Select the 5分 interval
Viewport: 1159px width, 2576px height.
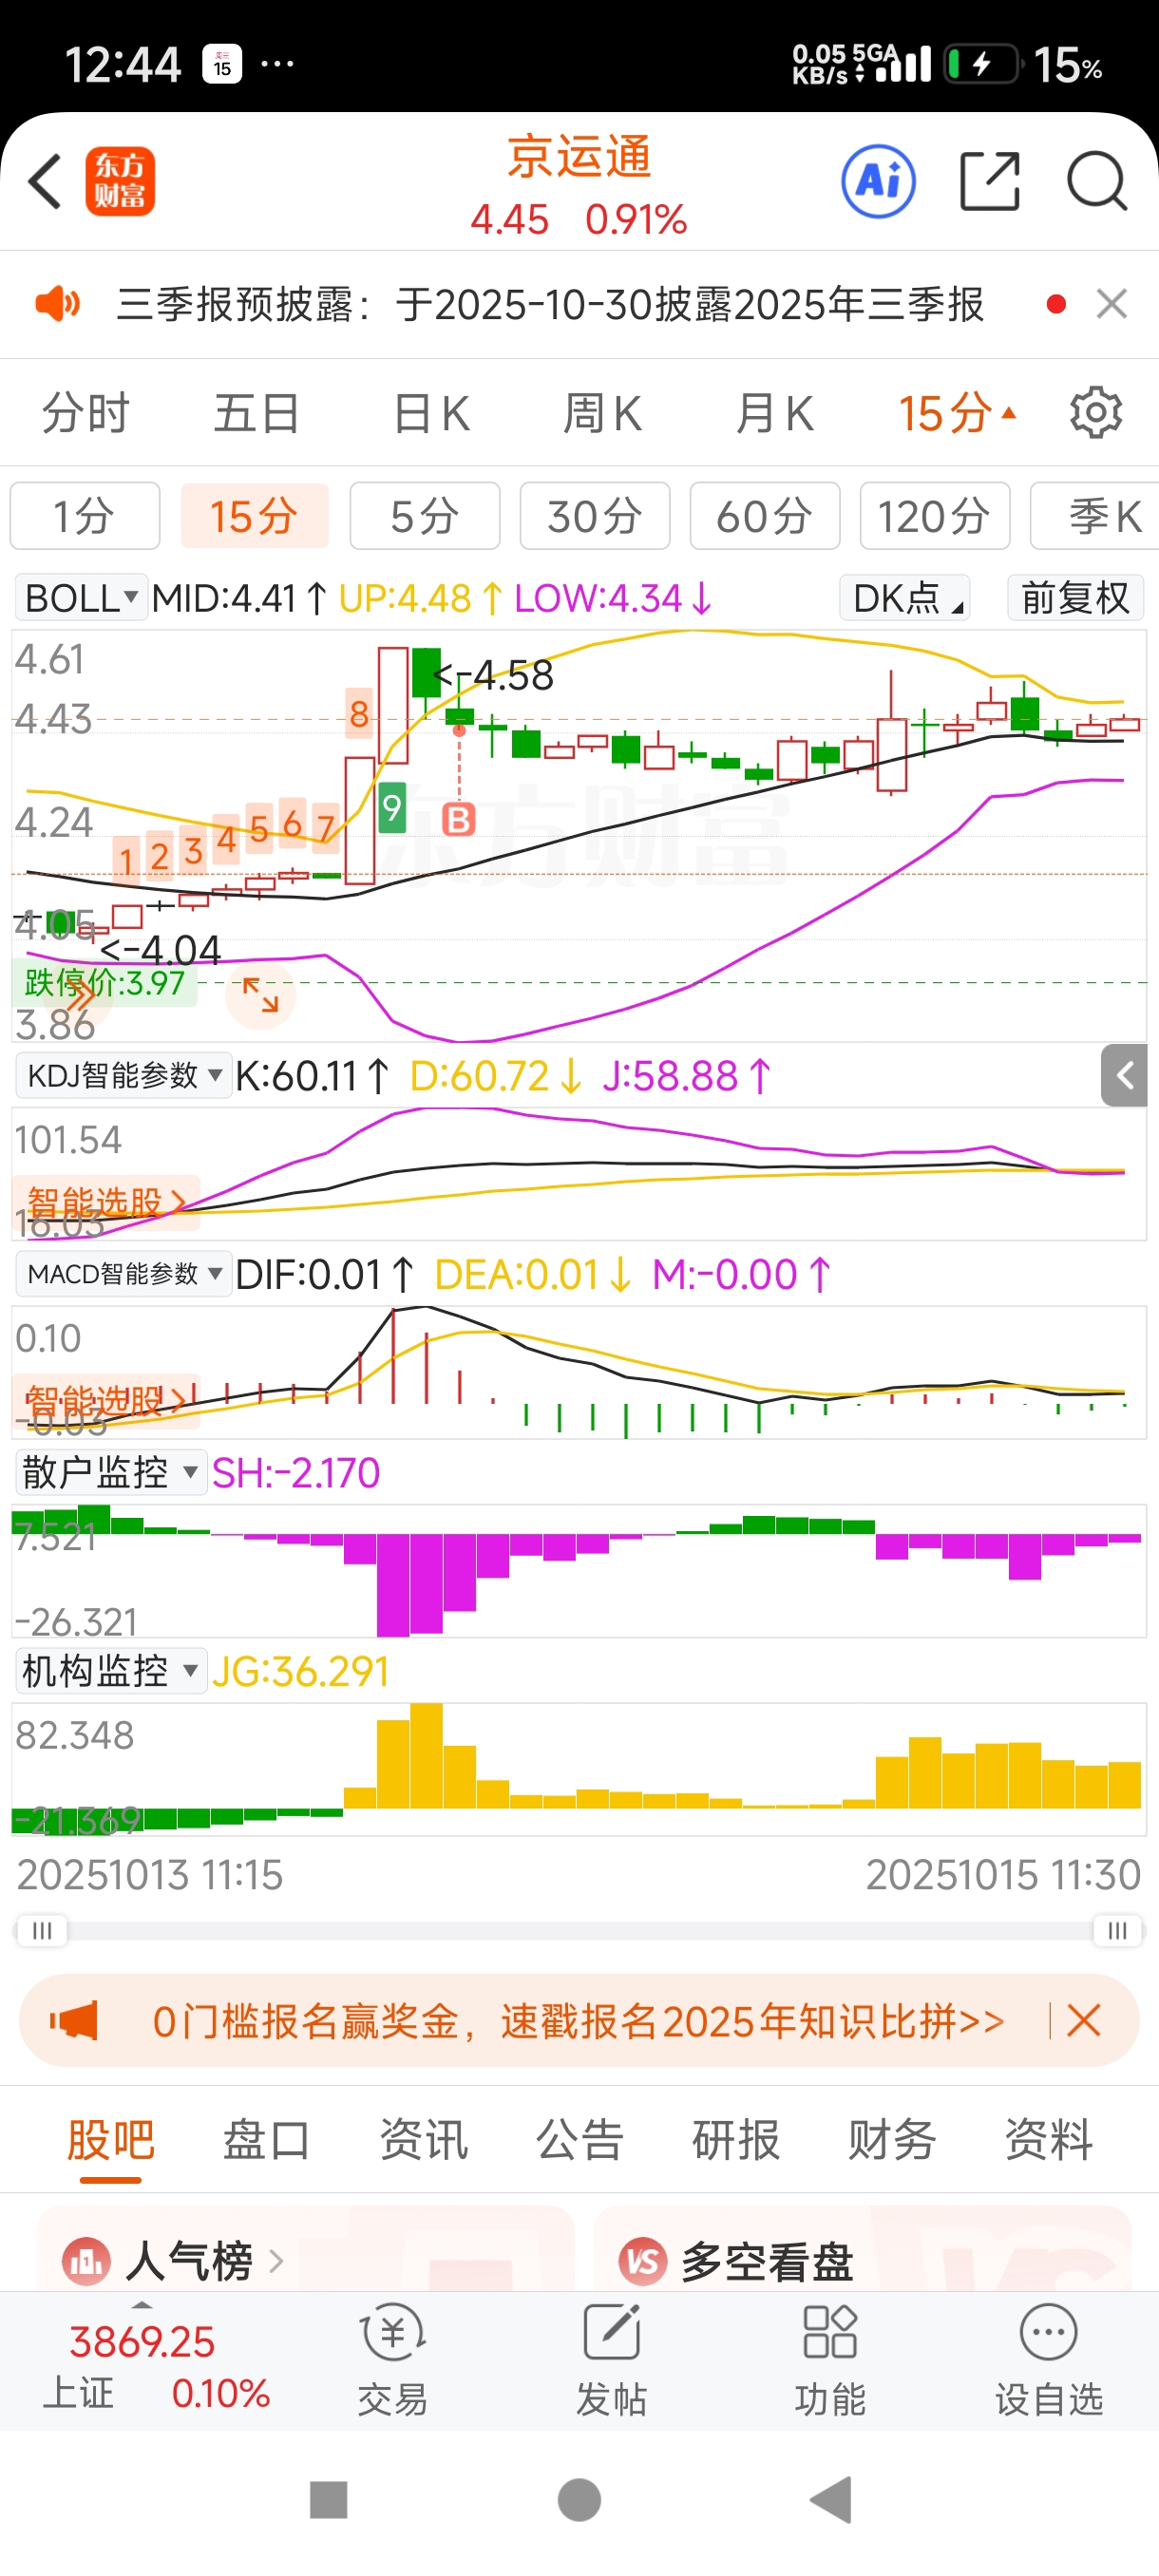[425, 516]
